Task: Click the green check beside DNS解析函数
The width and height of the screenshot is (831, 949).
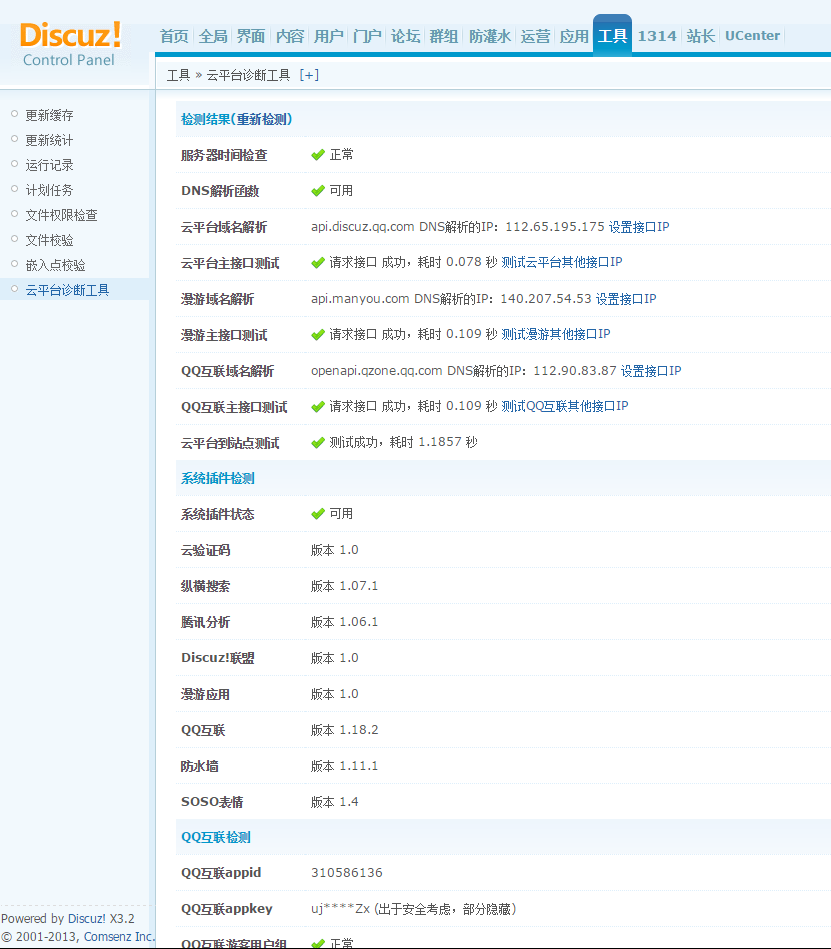Action: click(x=318, y=191)
